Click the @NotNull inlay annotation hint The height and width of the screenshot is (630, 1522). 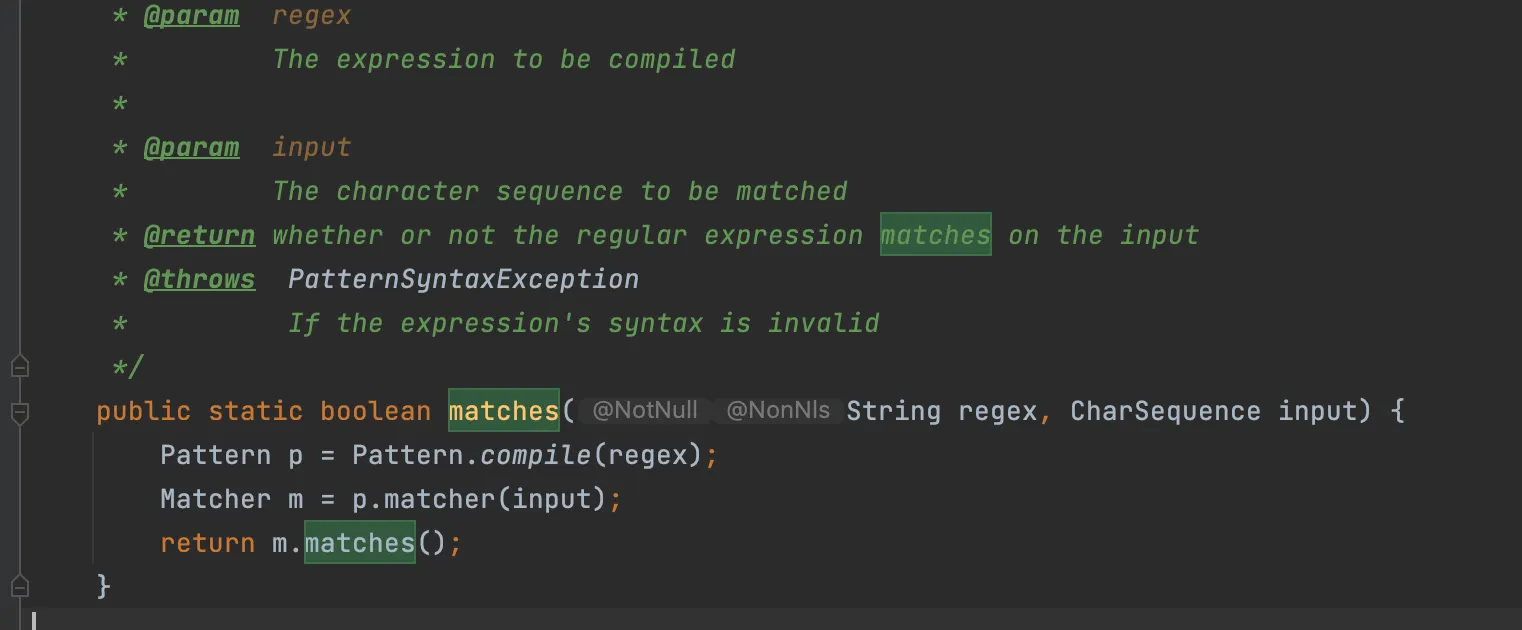pyautogui.click(x=645, y=411)
